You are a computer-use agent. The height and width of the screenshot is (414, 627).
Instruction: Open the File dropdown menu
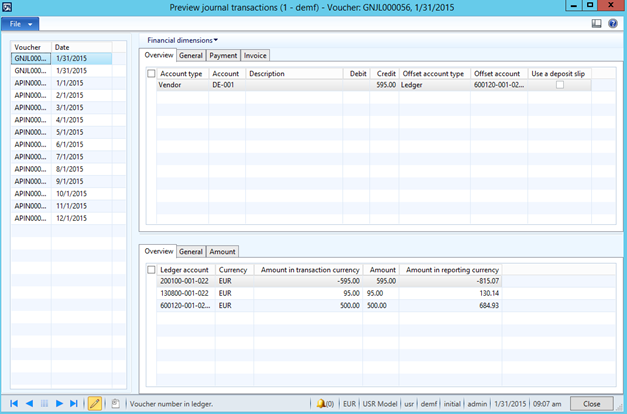tap(24, 23)
